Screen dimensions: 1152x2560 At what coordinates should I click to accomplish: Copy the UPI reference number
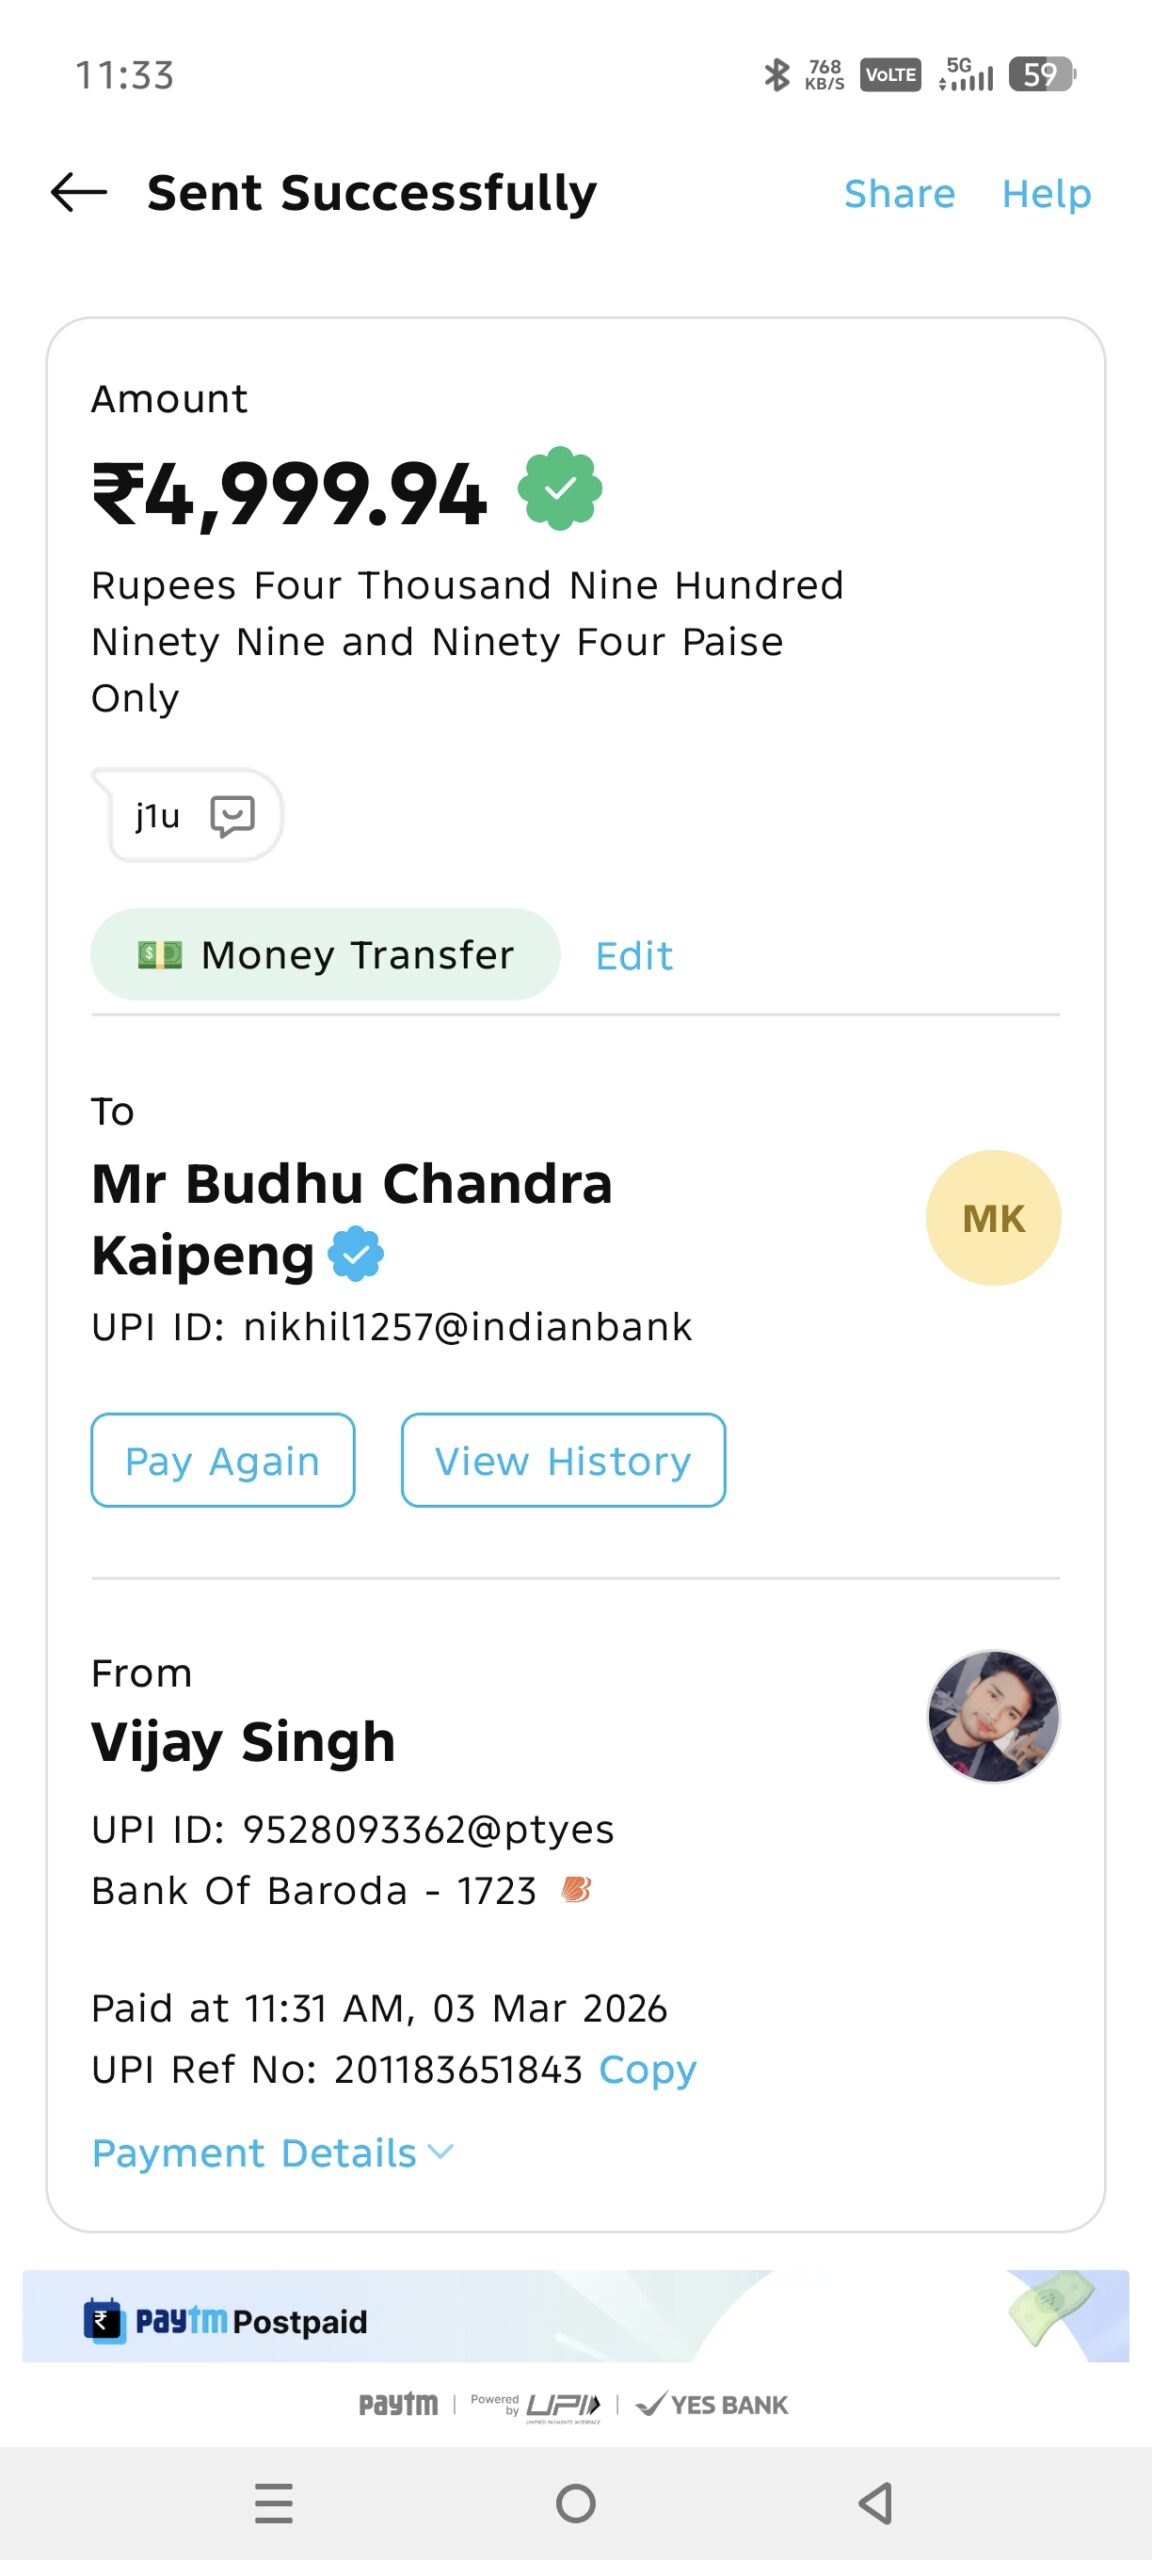tap(647, 2070)
